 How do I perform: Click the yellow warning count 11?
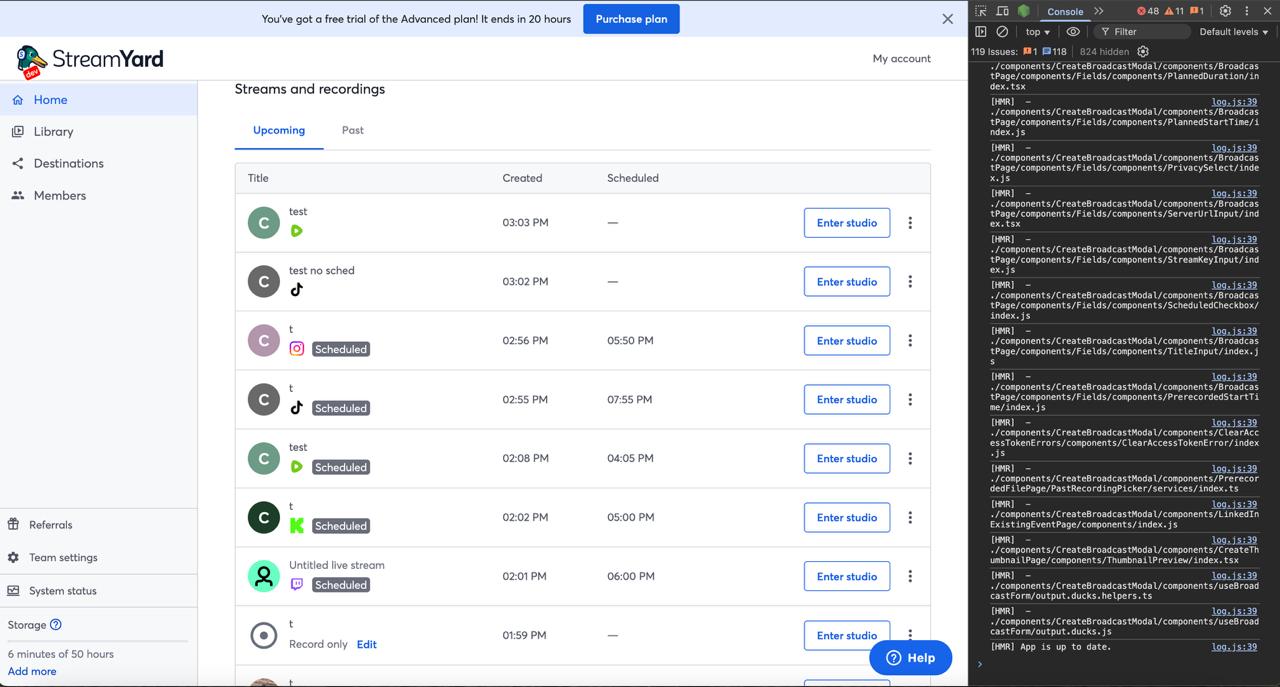[1174, 11]
